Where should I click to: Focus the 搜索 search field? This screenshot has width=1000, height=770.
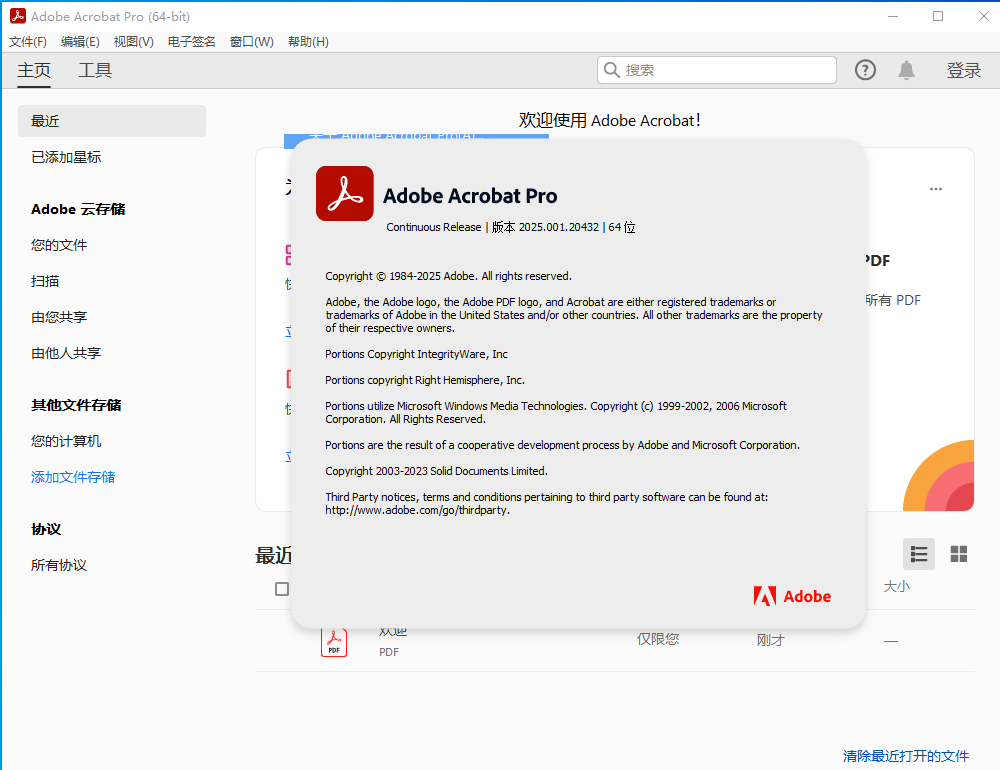[717, 70]
